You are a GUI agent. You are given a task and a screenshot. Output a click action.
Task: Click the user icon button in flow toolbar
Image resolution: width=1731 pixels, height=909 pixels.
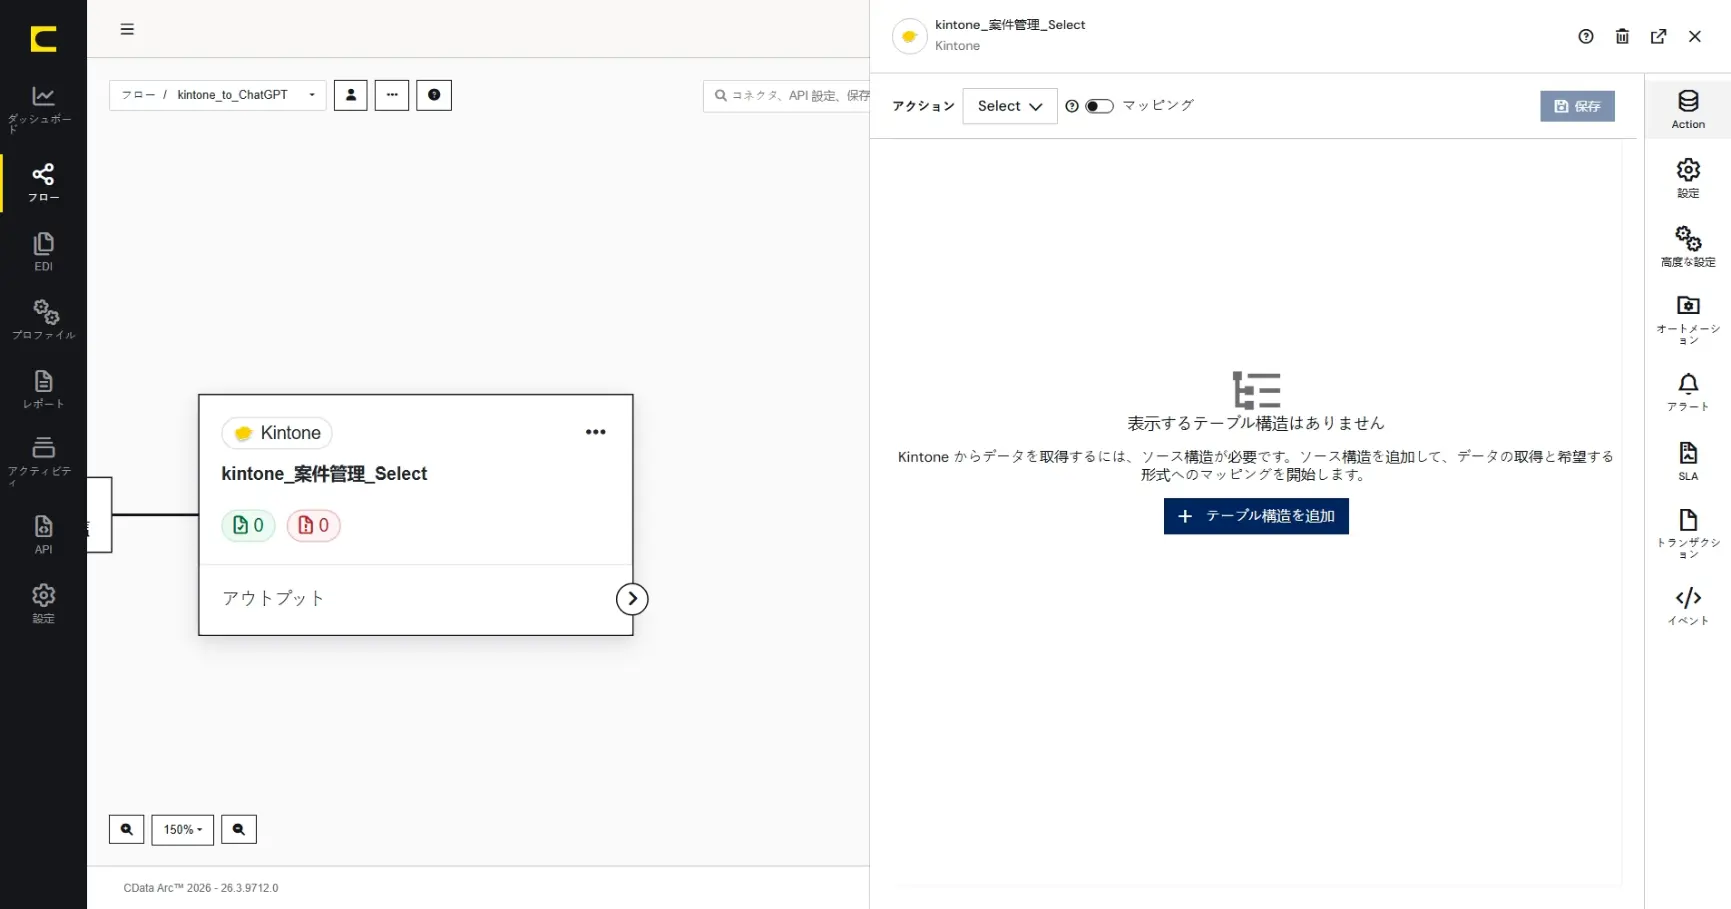pyautogui.click(x=350, y=95)
